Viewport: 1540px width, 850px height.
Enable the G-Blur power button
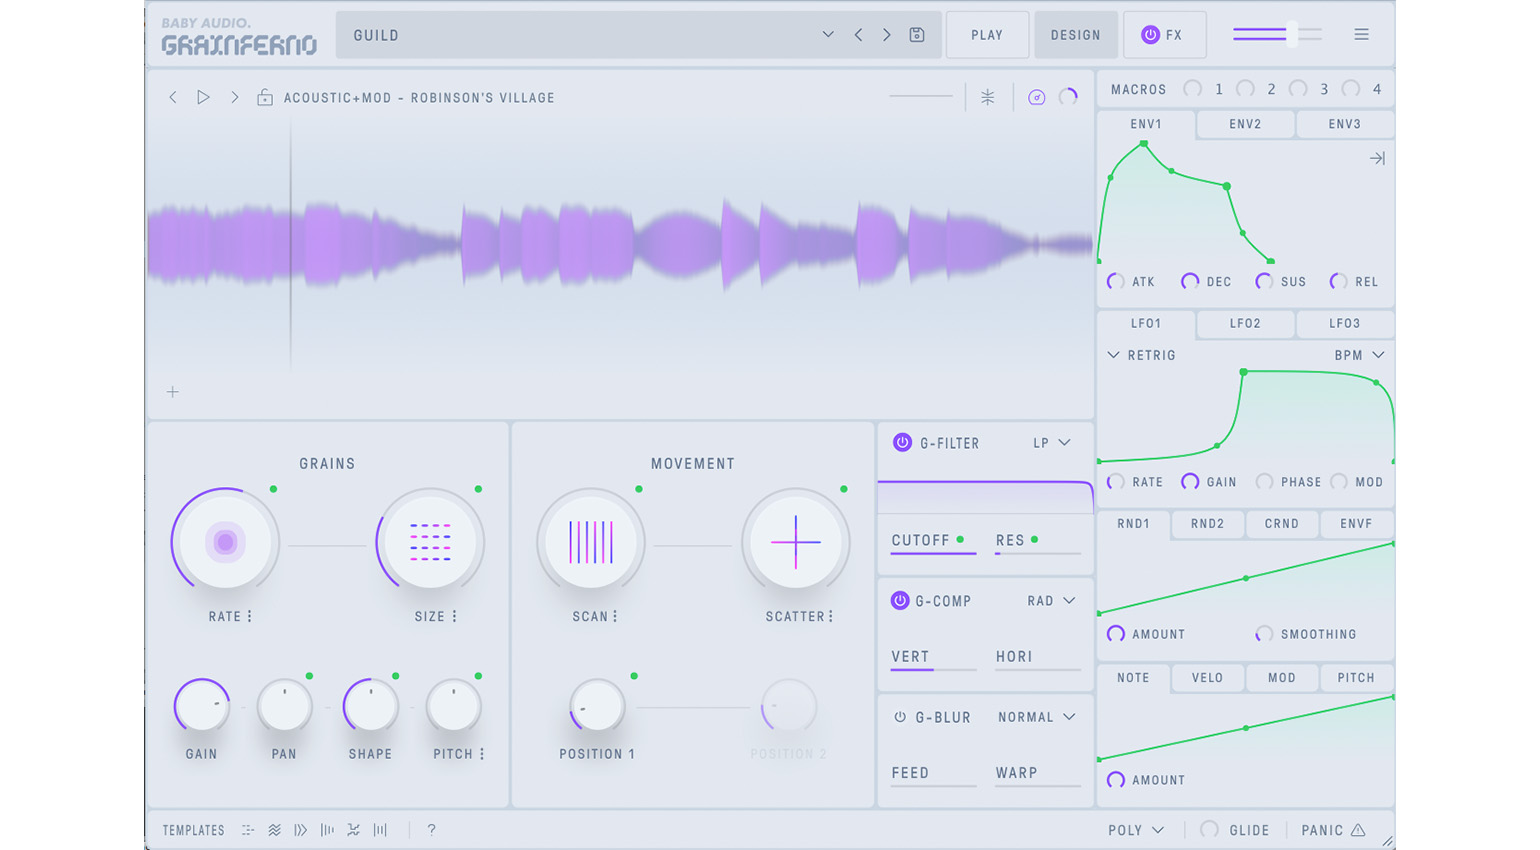coord(900,717)
